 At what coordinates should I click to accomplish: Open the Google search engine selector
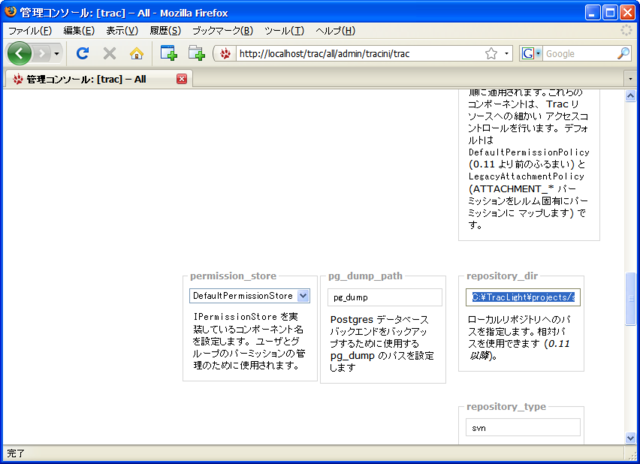tap(530, 53)
